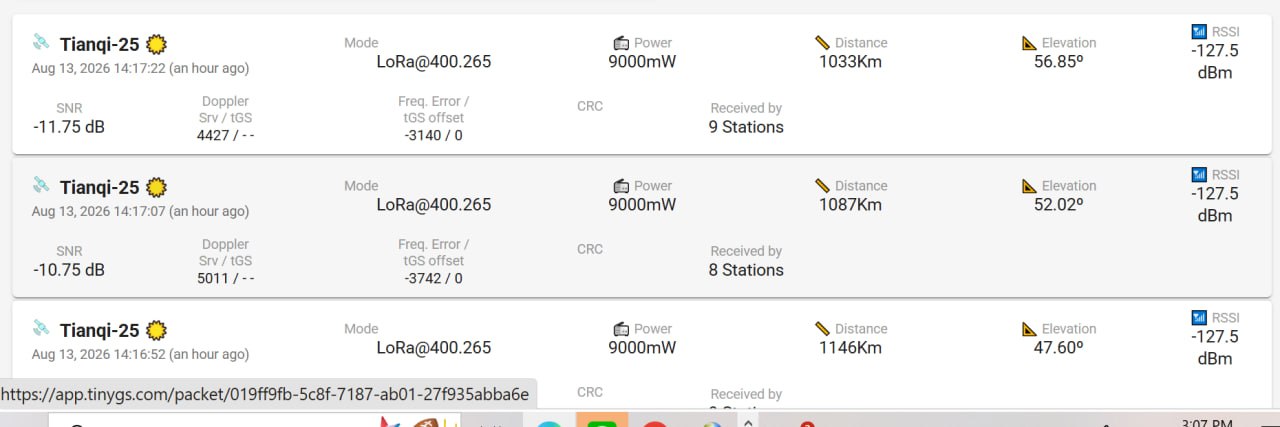Click frequency error value -3742 / 0
The width and height of the screenshot is (1280, 427).
tap(433, 279)
